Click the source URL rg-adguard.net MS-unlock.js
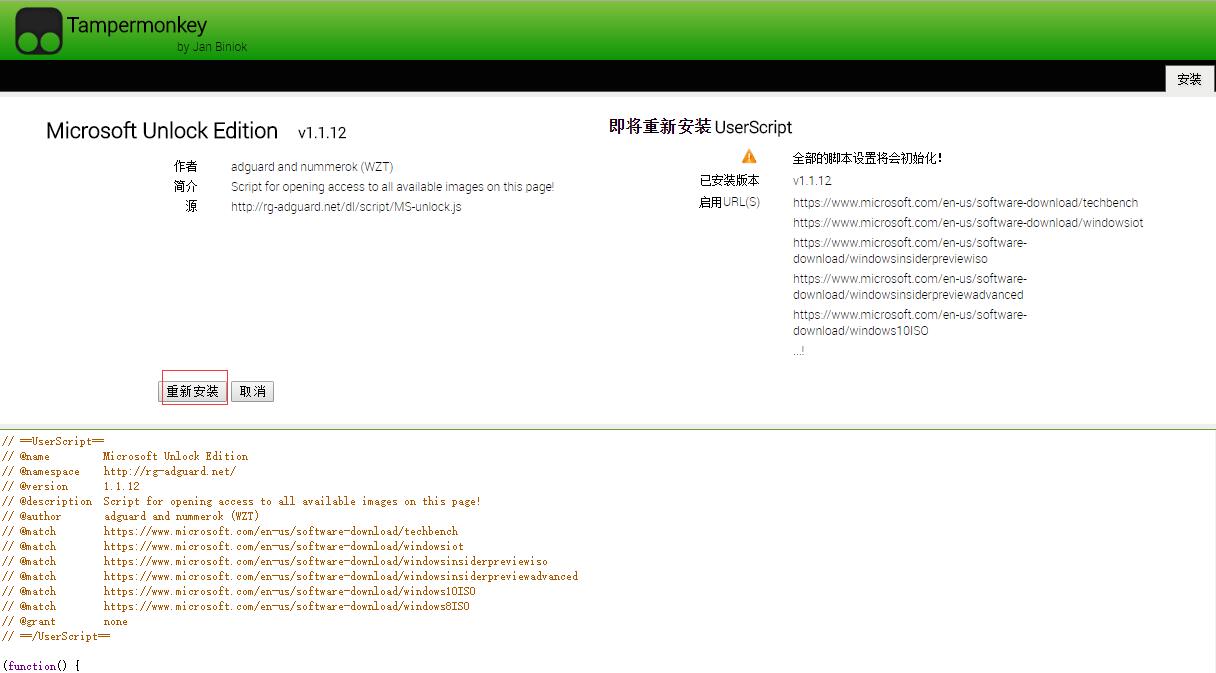This screenshot has height=673, width=1216. [346, 207]
